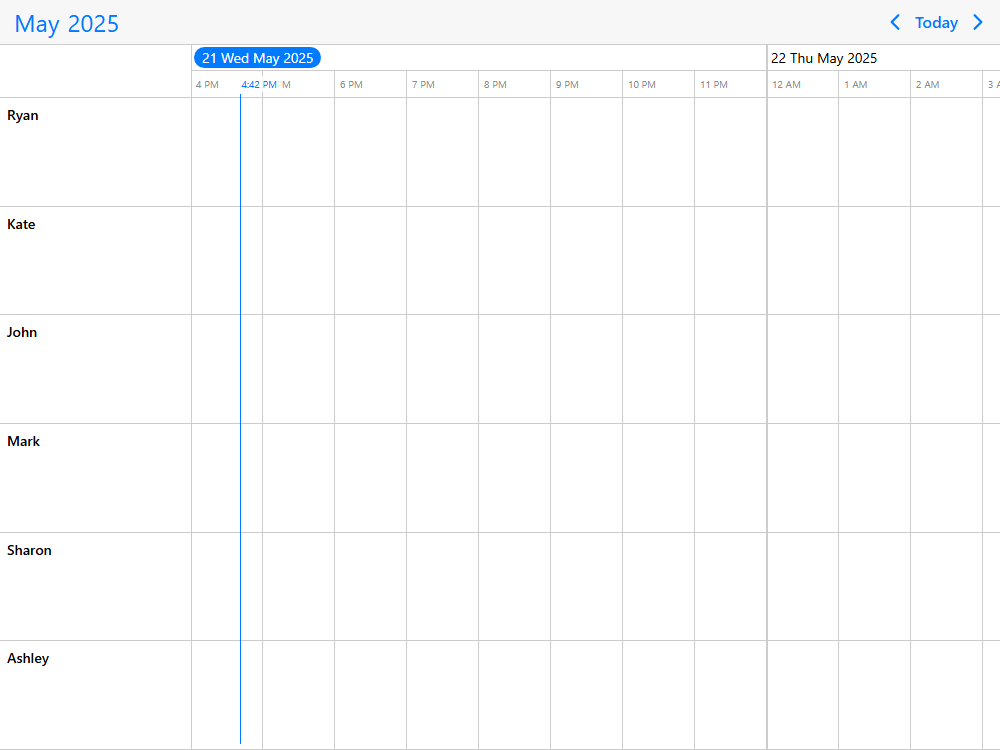This screenshot has width=1000, height=750.
Task: Select John's 10 PM time slot
Action: click(x=659, y=369)
